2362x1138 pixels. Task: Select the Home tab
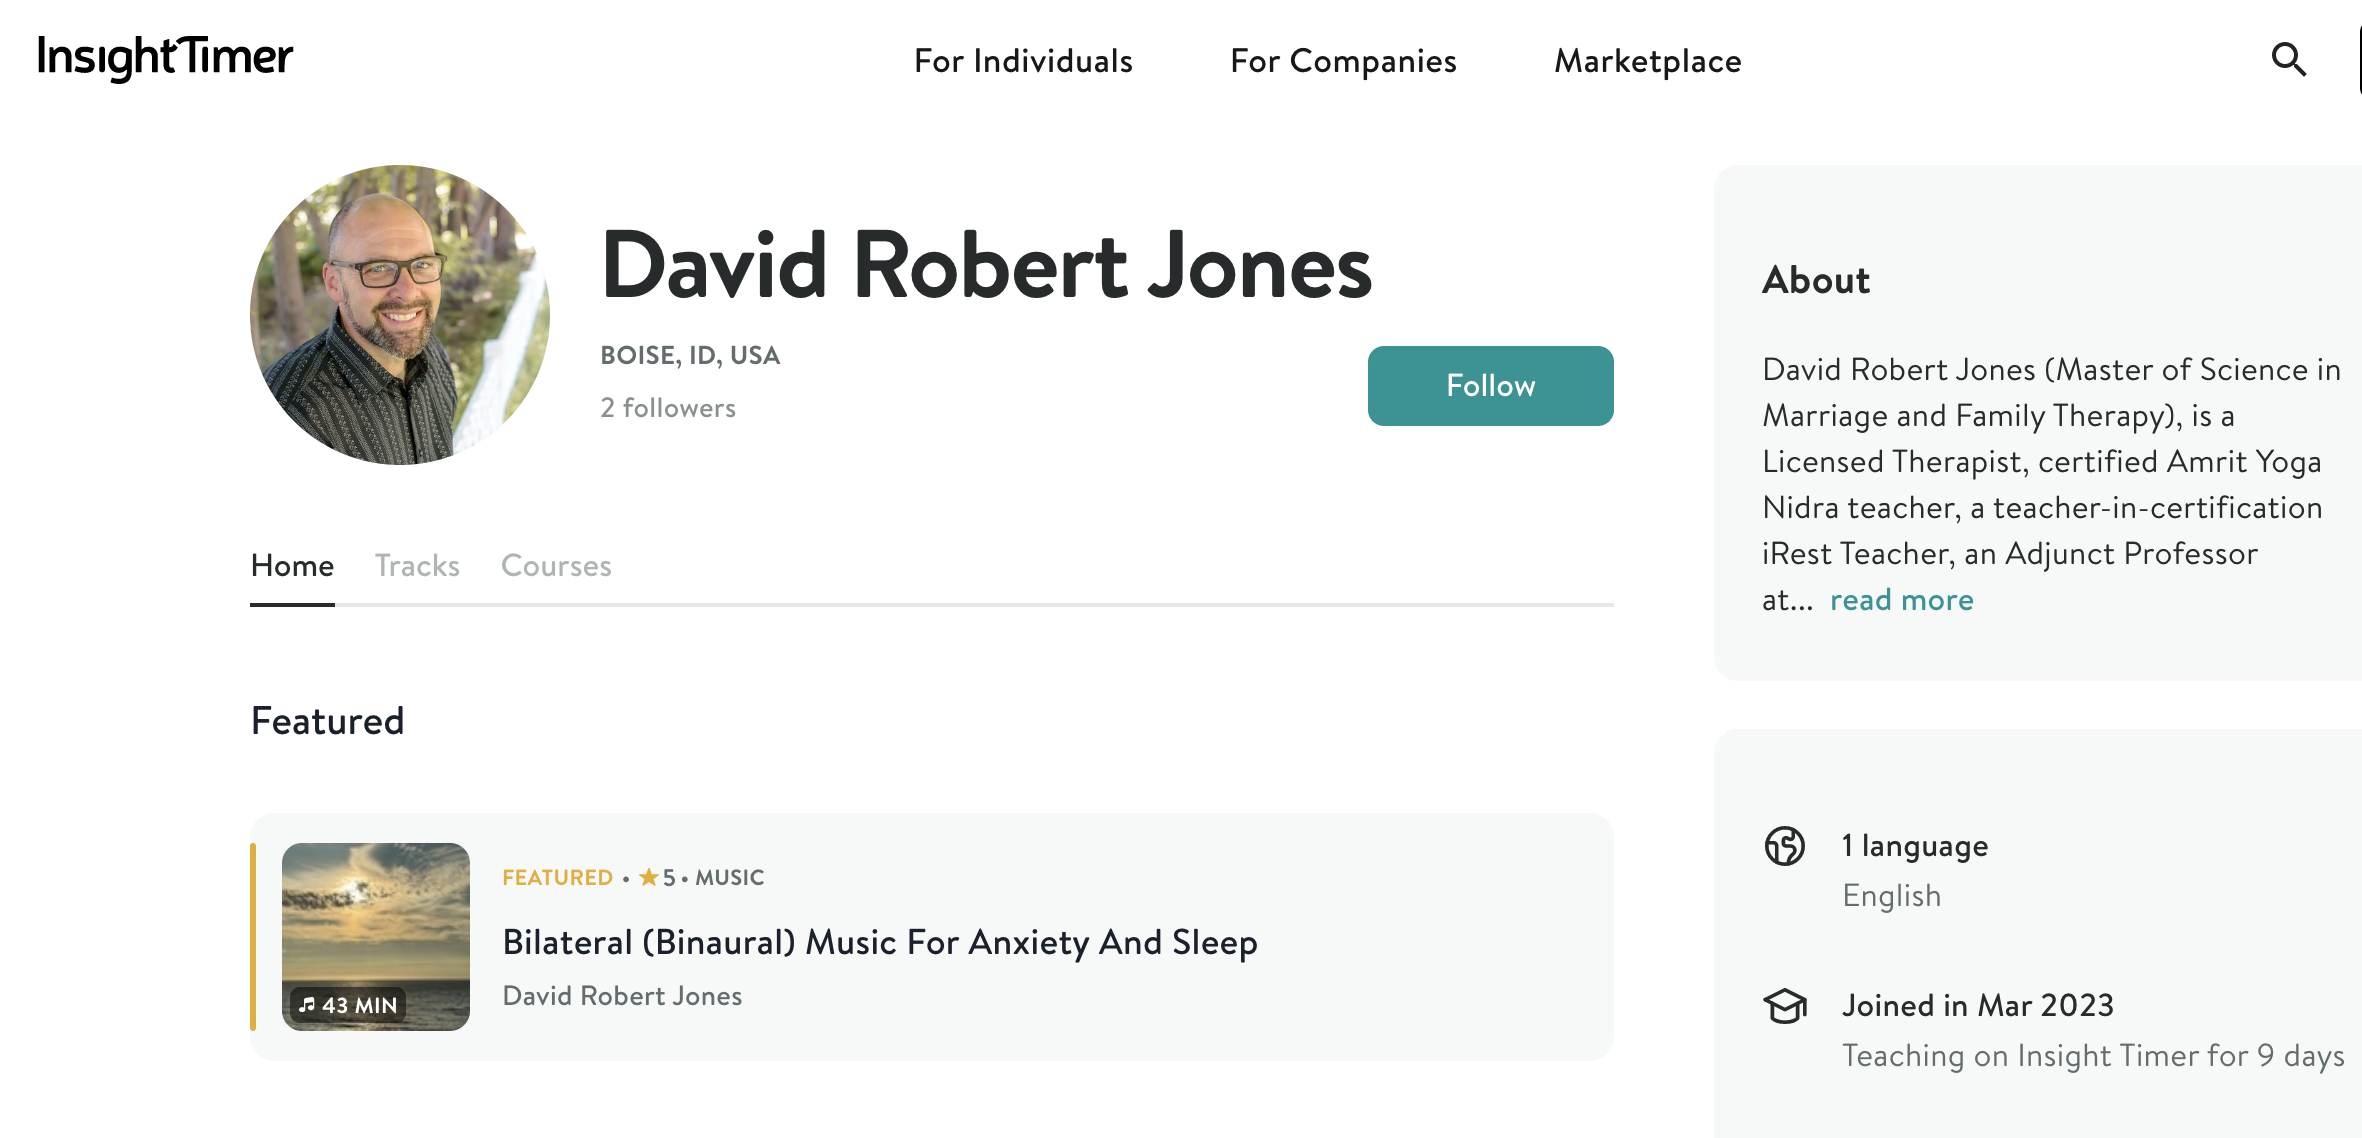tap(292, 566)
